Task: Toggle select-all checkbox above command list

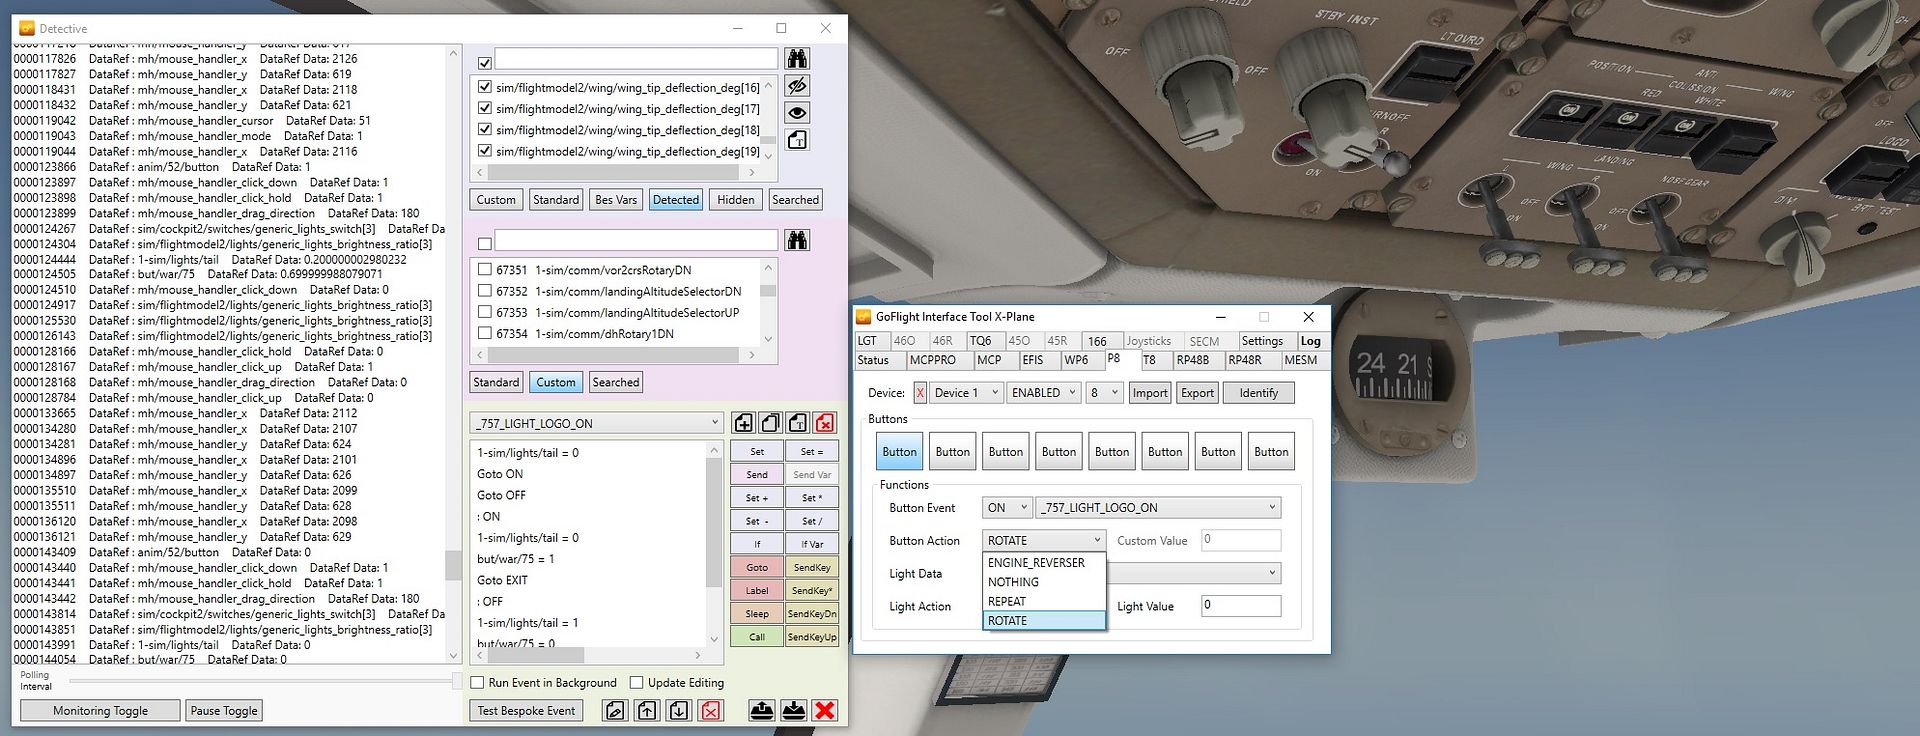Action: (485, 243)
